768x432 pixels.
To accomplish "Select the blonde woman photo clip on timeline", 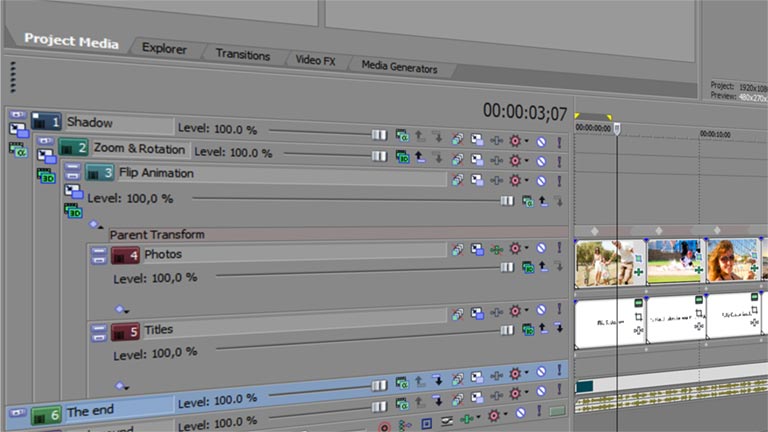I will (733, 261).
